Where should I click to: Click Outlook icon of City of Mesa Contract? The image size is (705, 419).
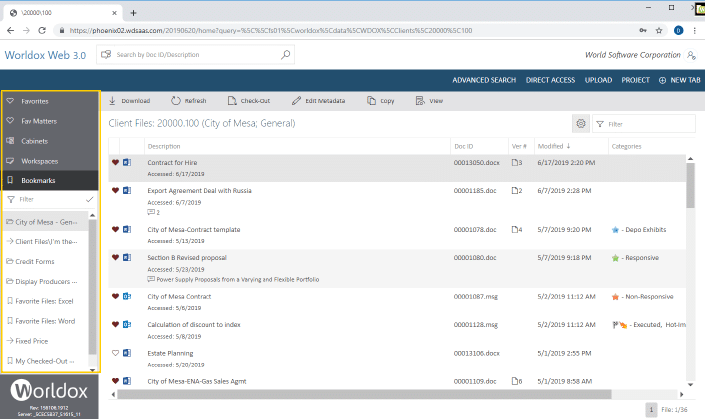click(x=127, y=296)
